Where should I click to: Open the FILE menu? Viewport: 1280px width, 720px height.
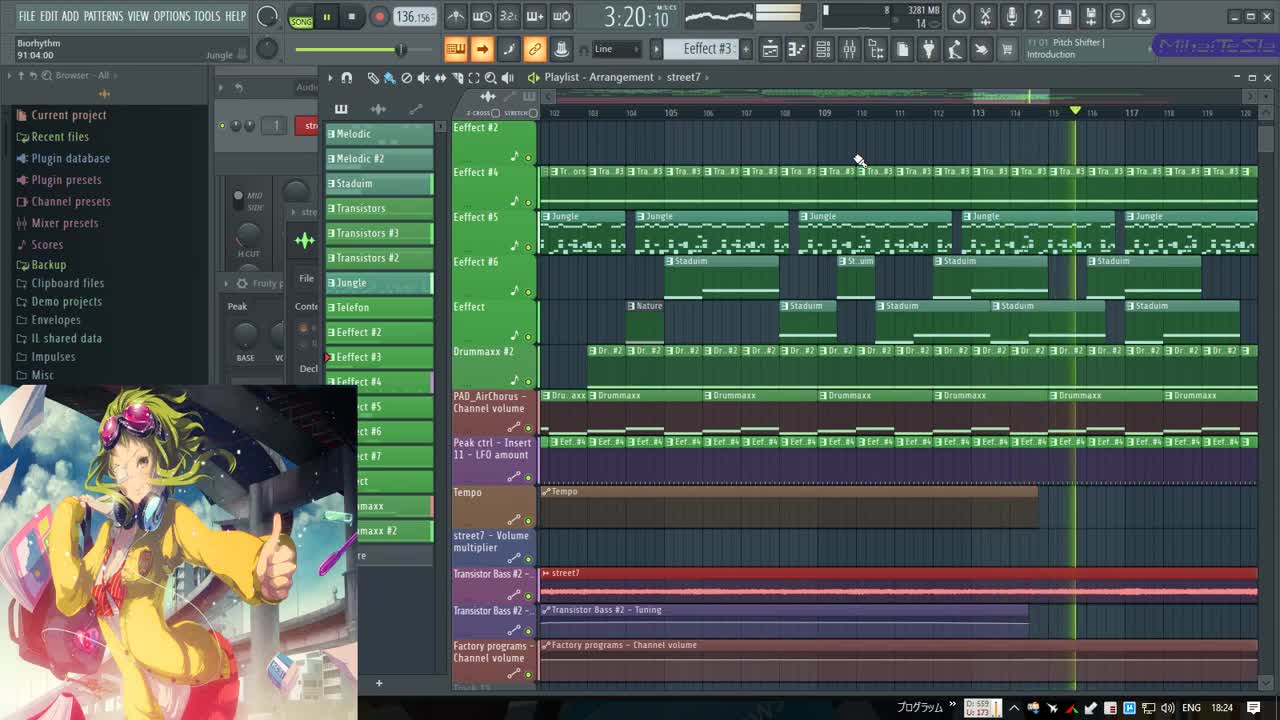click(27, 16)
